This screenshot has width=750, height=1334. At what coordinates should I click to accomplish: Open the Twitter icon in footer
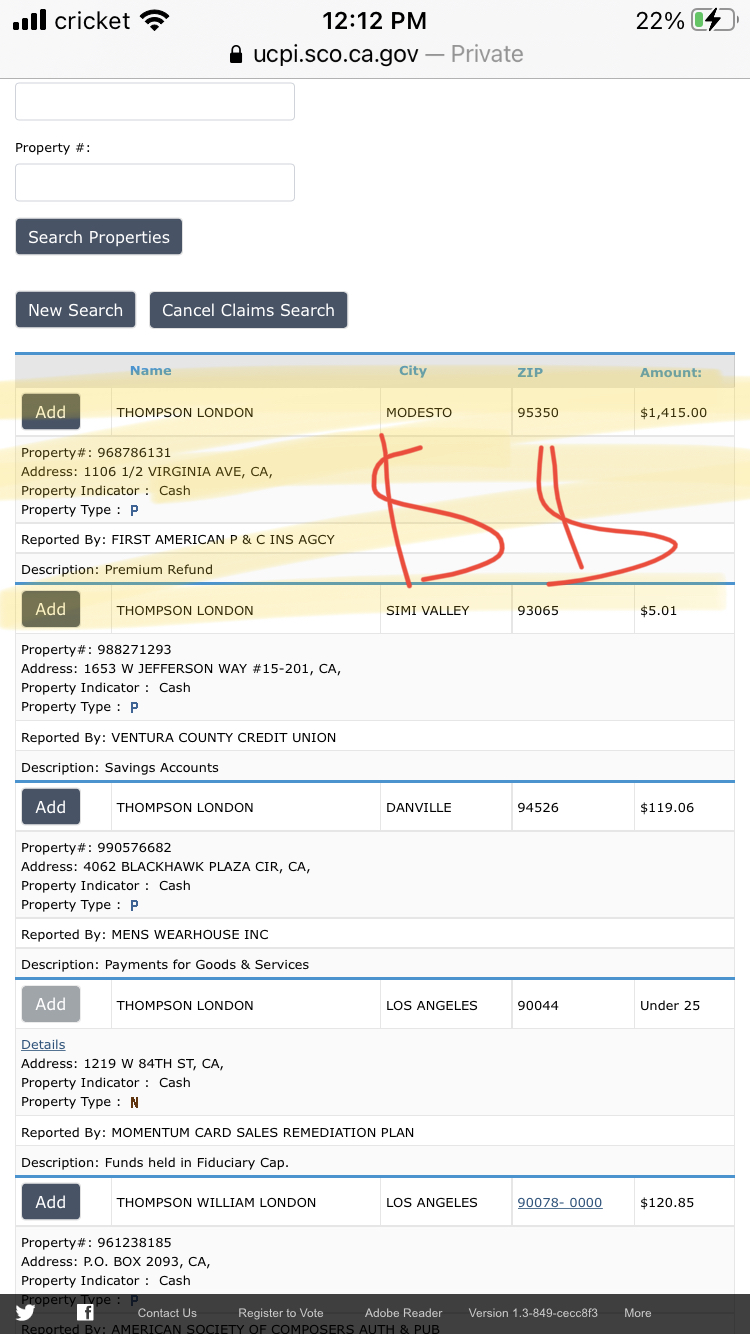[25, 1313]
